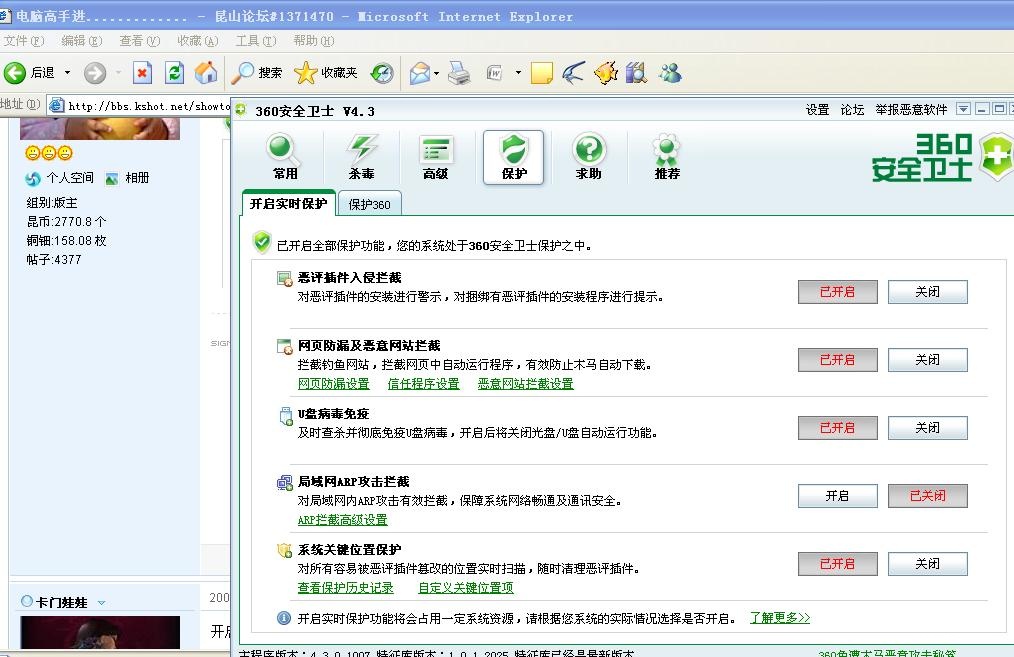Open the 360 title bar dropdown menu arrow
The image size is (1014, 657).
[963, 110]
